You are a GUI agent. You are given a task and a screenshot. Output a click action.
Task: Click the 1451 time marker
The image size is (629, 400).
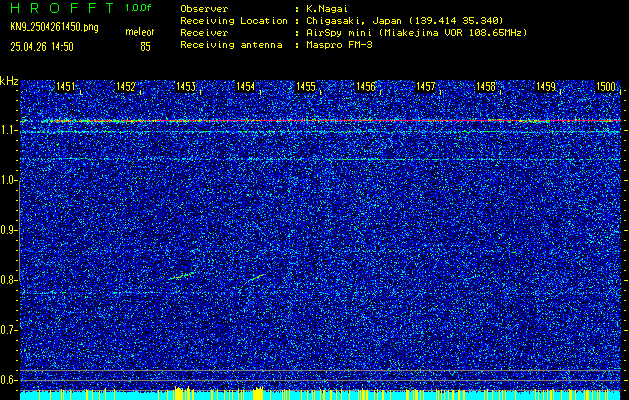pos(65,86)
